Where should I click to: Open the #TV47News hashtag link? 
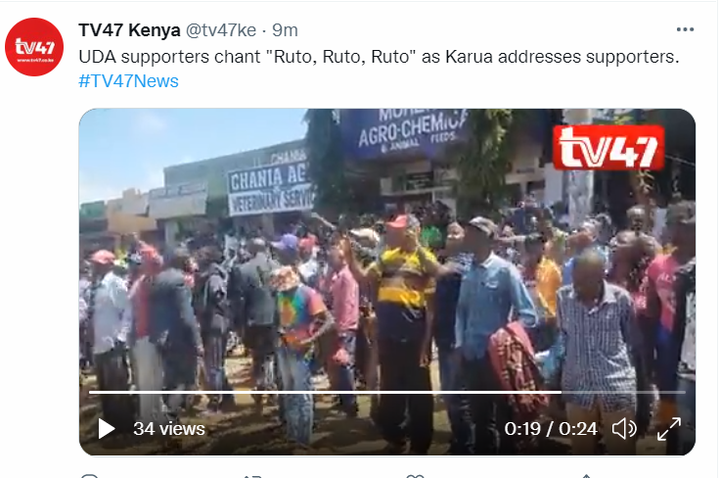pos(129,81)
